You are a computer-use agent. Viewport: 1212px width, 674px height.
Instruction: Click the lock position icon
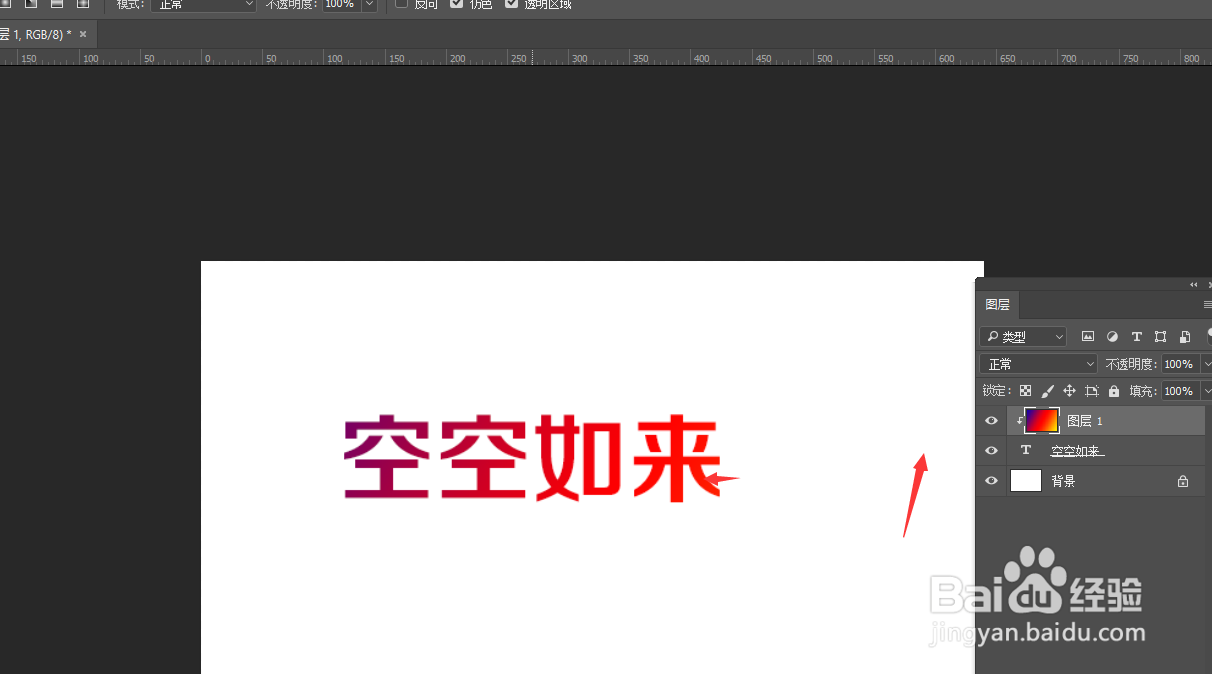(1070, 390)
